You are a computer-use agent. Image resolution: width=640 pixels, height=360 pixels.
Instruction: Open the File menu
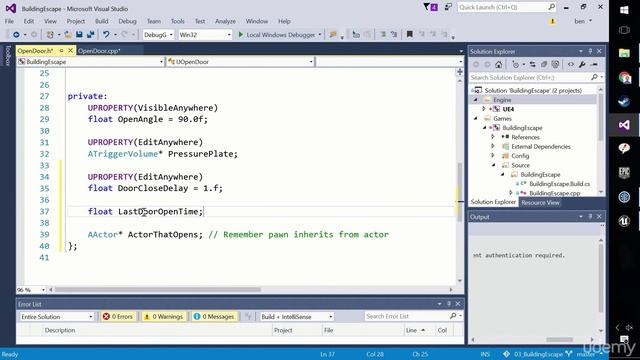point(9,21)
